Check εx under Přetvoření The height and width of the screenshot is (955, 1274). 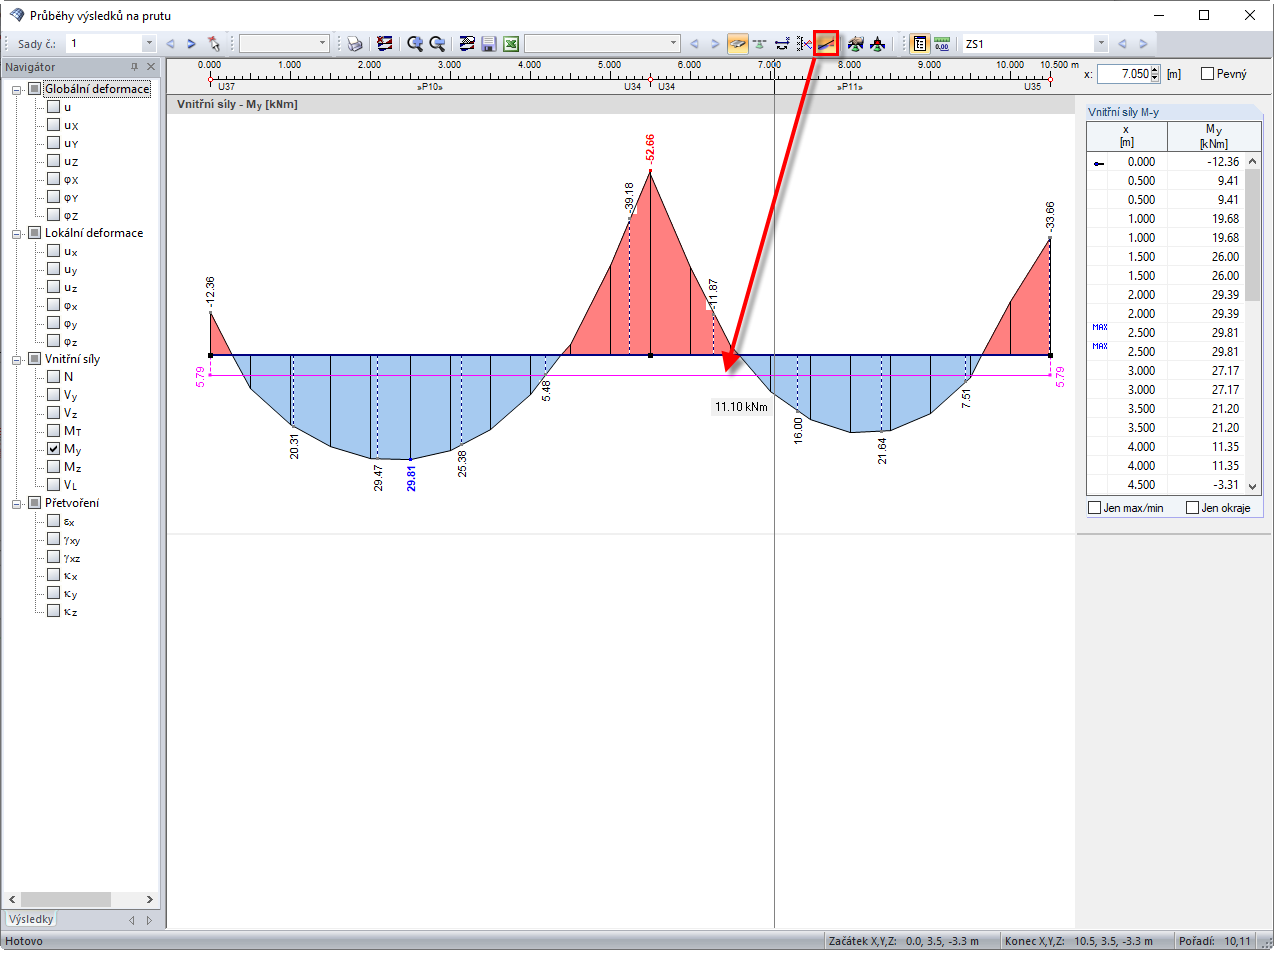[54, 521]
